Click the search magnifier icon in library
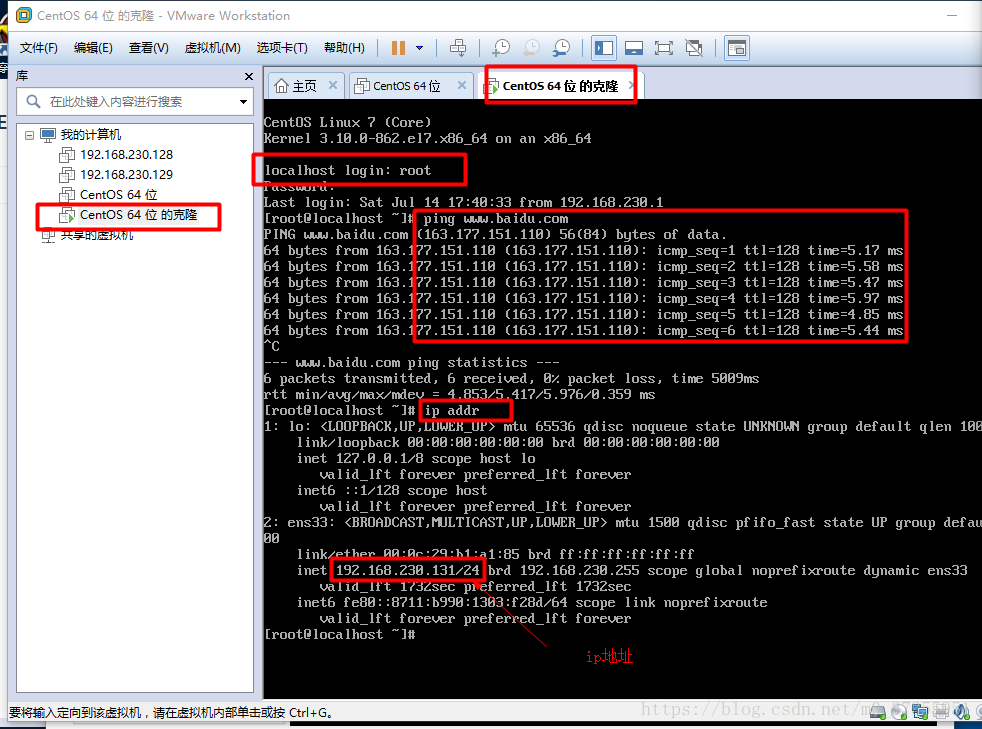This screenshot has width=982, height=729. coord(33,101)
